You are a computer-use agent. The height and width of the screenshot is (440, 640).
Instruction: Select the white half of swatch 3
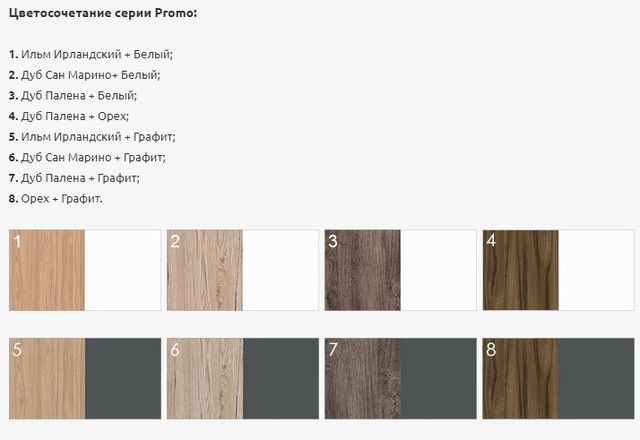(x=438, y=270)
